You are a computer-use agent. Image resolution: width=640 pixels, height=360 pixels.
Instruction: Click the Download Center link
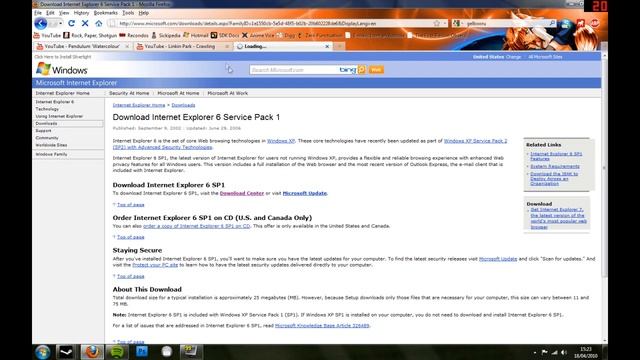click(242, 193)
